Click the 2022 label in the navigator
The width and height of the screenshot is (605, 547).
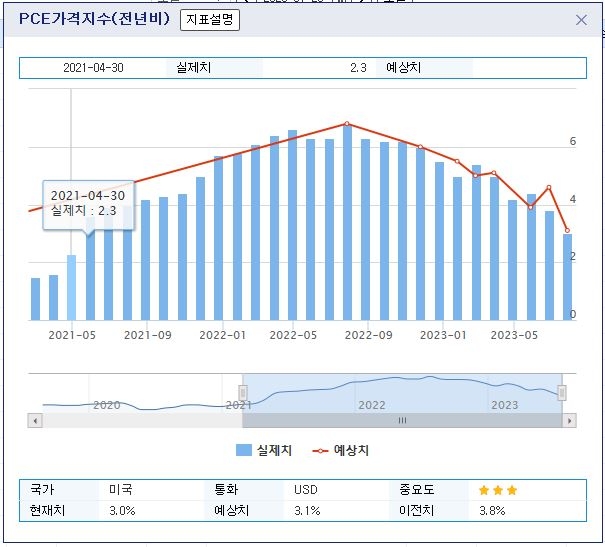click(x=372, y=405)
